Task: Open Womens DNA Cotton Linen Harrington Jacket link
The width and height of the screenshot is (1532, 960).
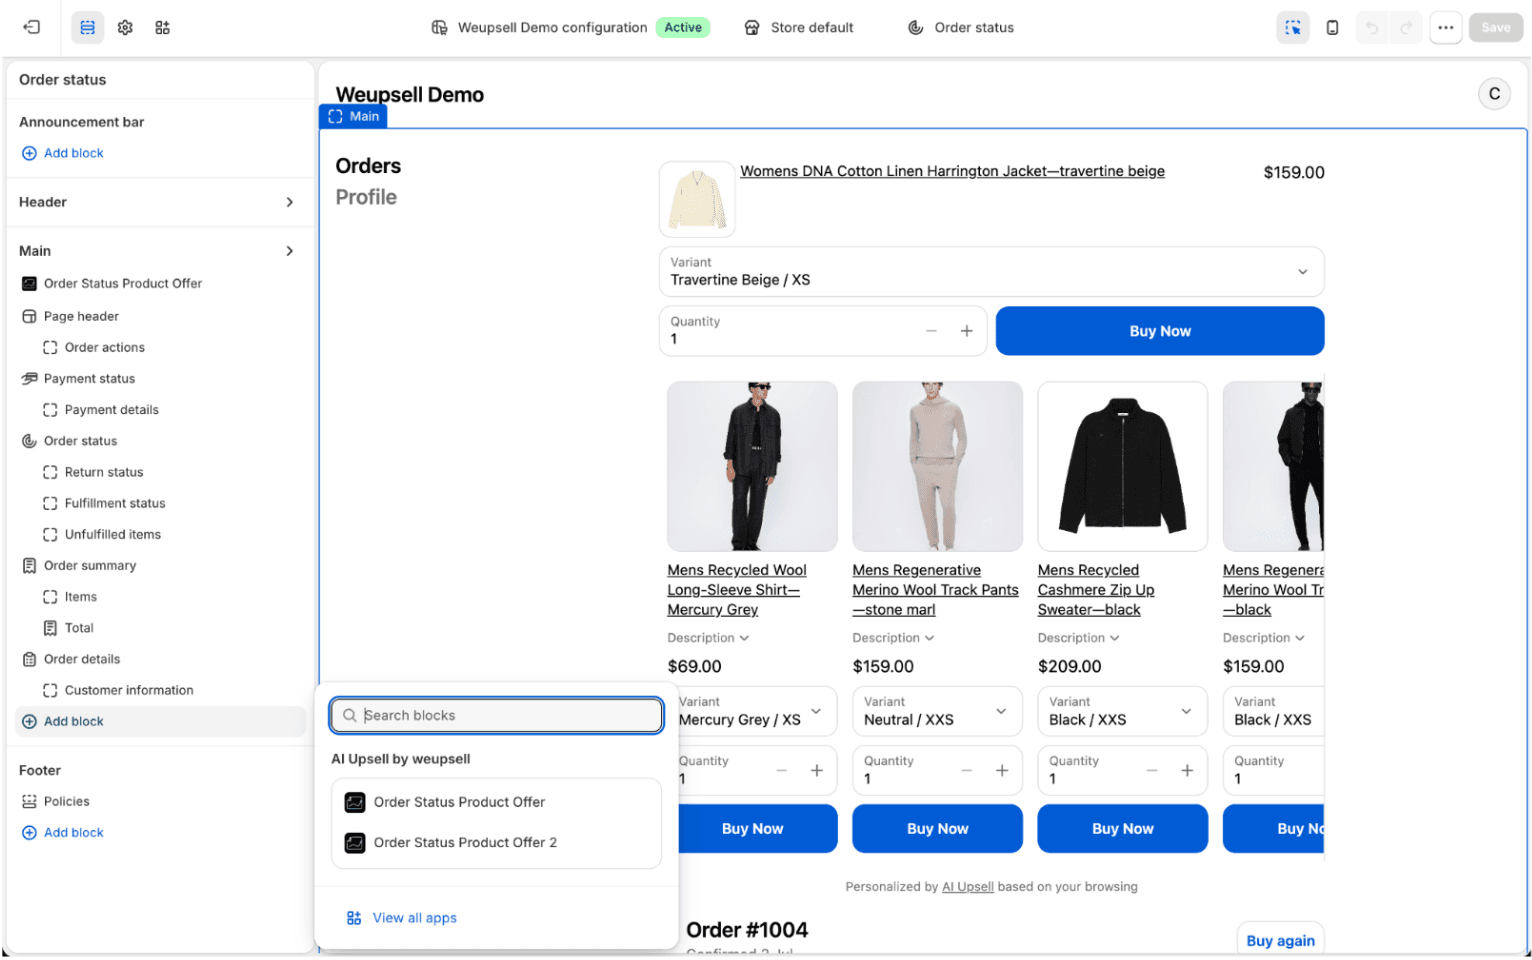Action: [x=952, y=171]
